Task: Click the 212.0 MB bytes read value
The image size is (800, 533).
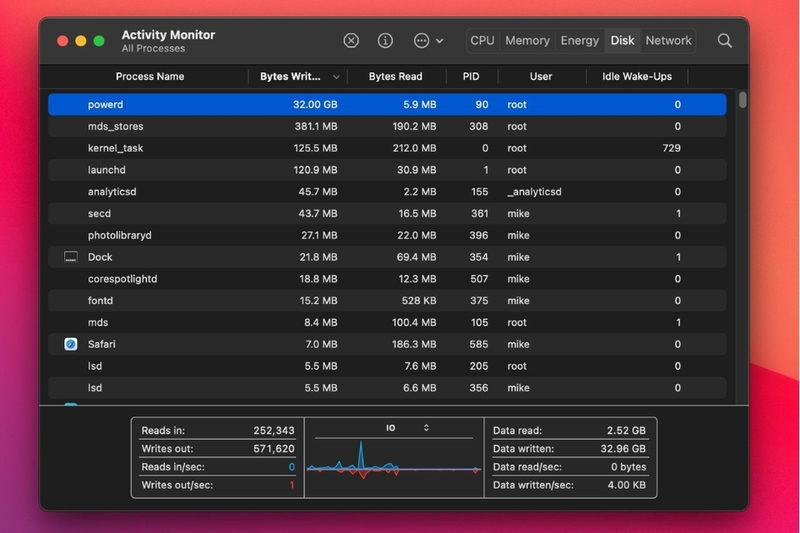Action: (x=414, y=148)
